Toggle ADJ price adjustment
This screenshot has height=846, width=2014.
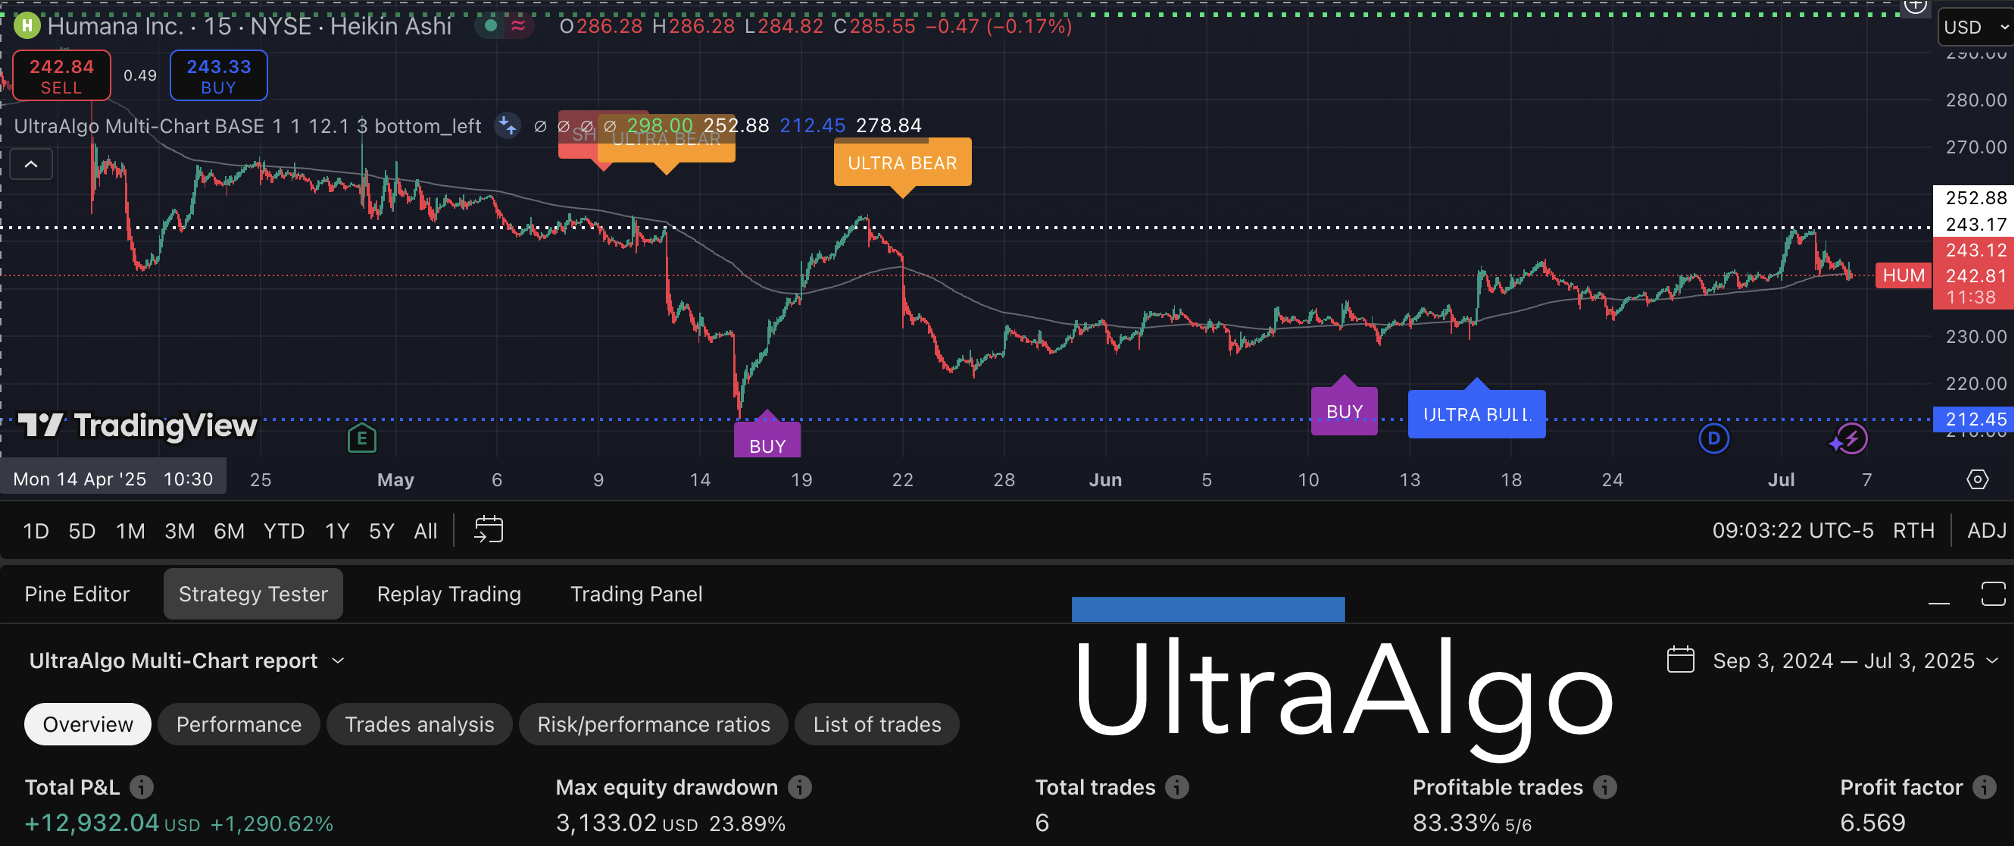coord(1986,531)
